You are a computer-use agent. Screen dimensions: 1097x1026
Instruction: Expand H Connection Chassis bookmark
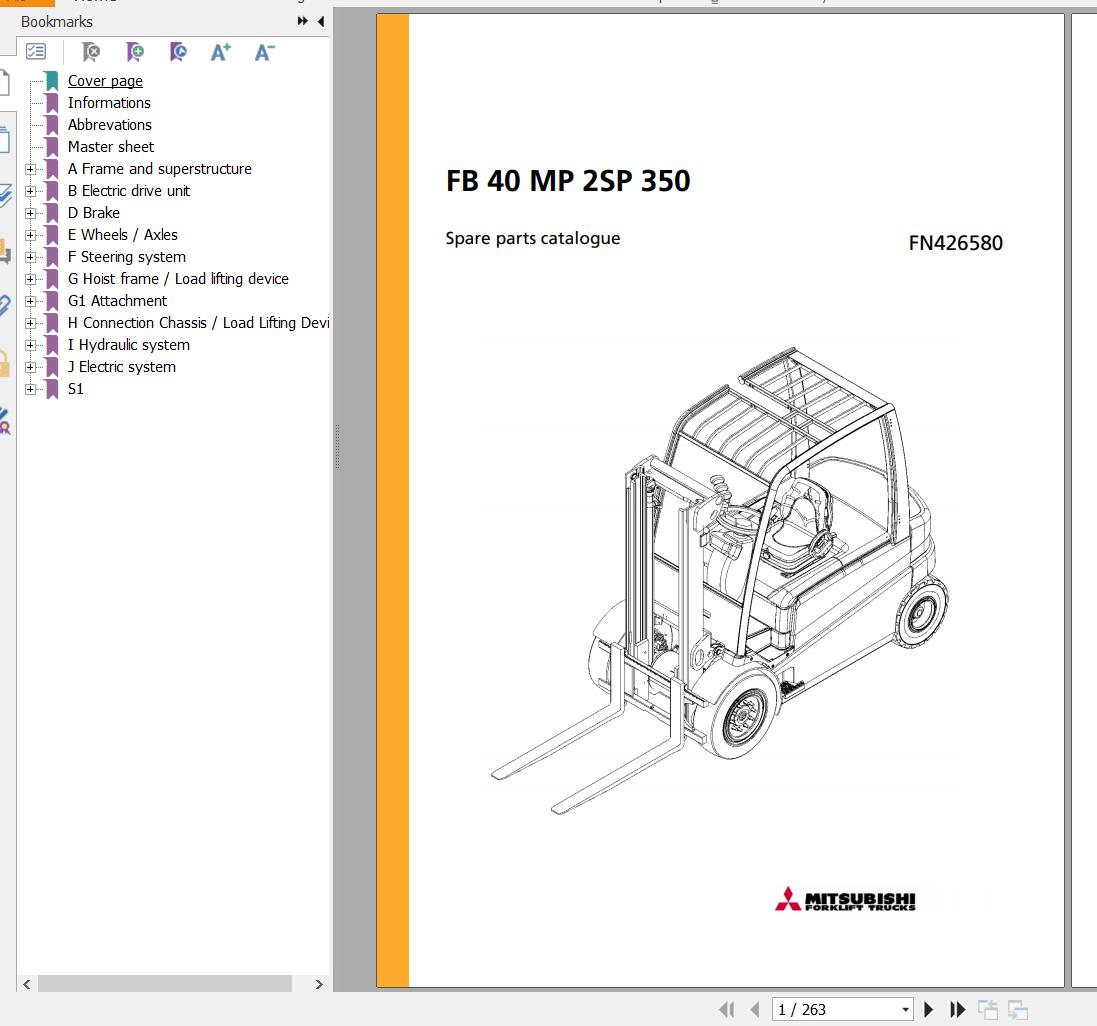[30, 323]
